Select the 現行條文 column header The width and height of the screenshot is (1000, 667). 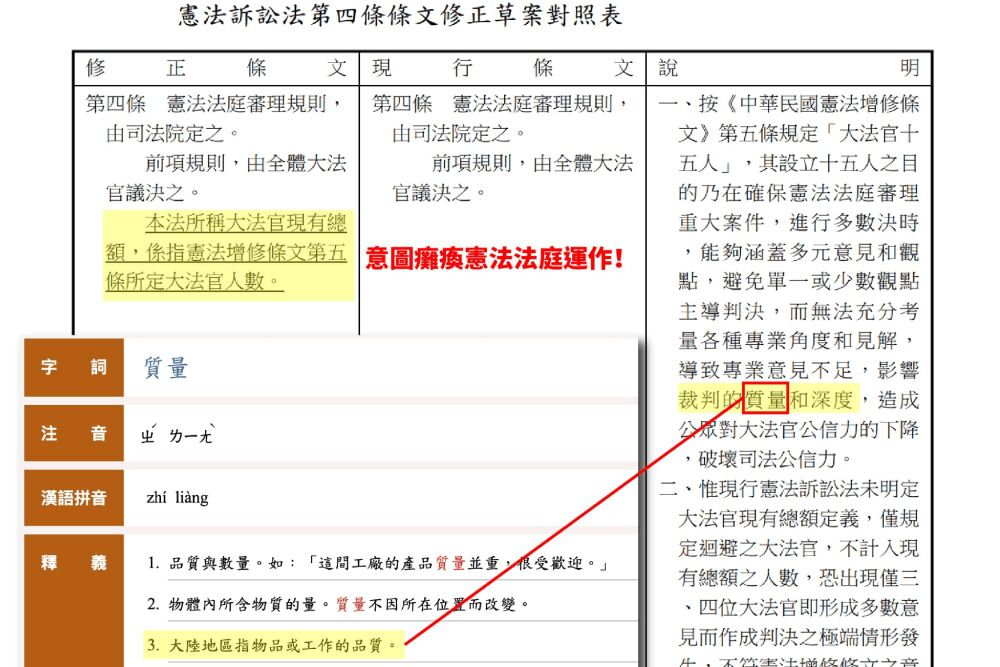(502, 68)
